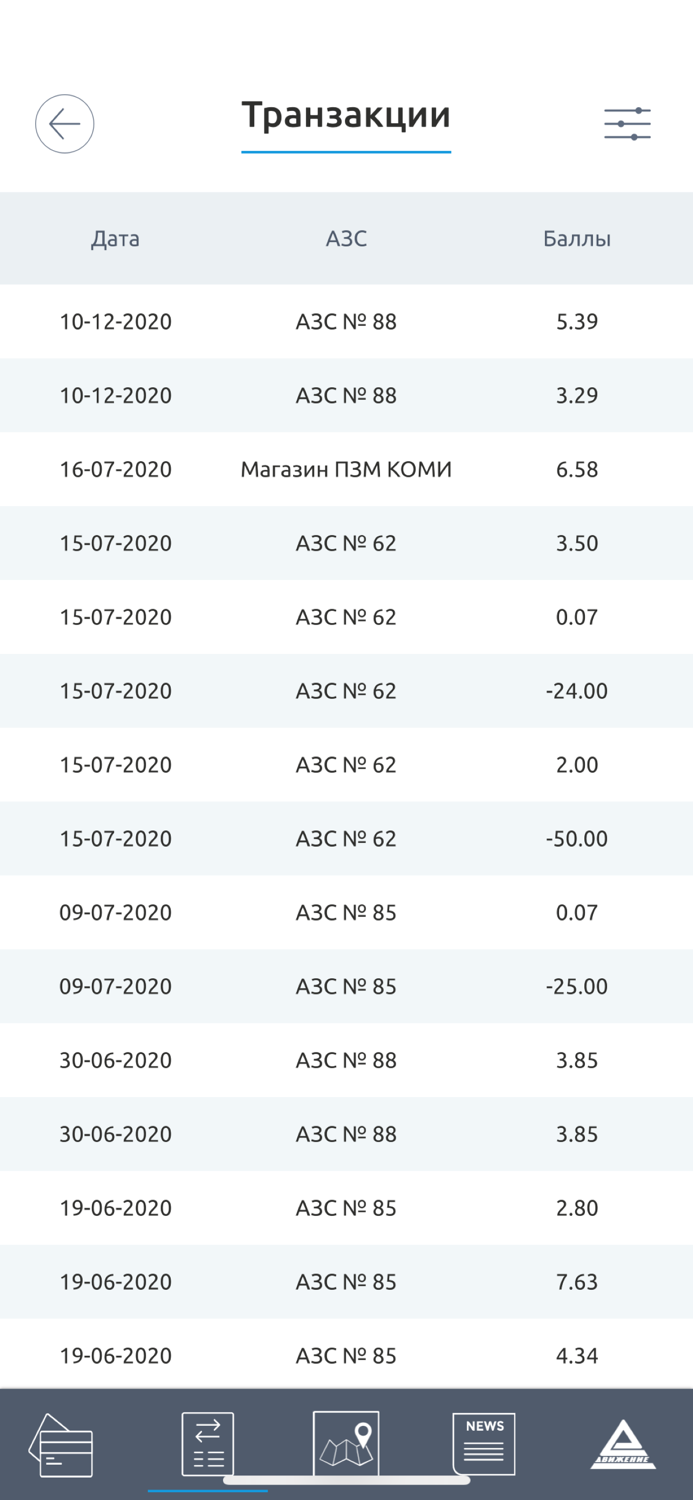Select the transactions list icon in bottom bar
Viewport: 693px width, 1500px height.
[x=208, y=1444]
